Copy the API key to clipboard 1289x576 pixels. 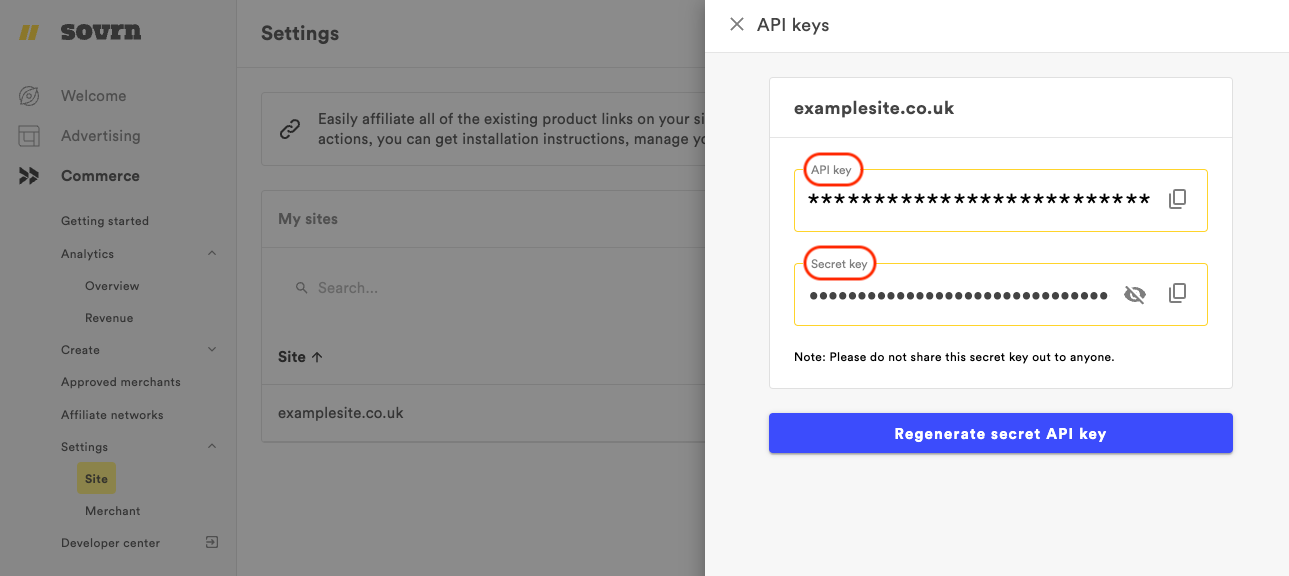(x=1178, y=199)
